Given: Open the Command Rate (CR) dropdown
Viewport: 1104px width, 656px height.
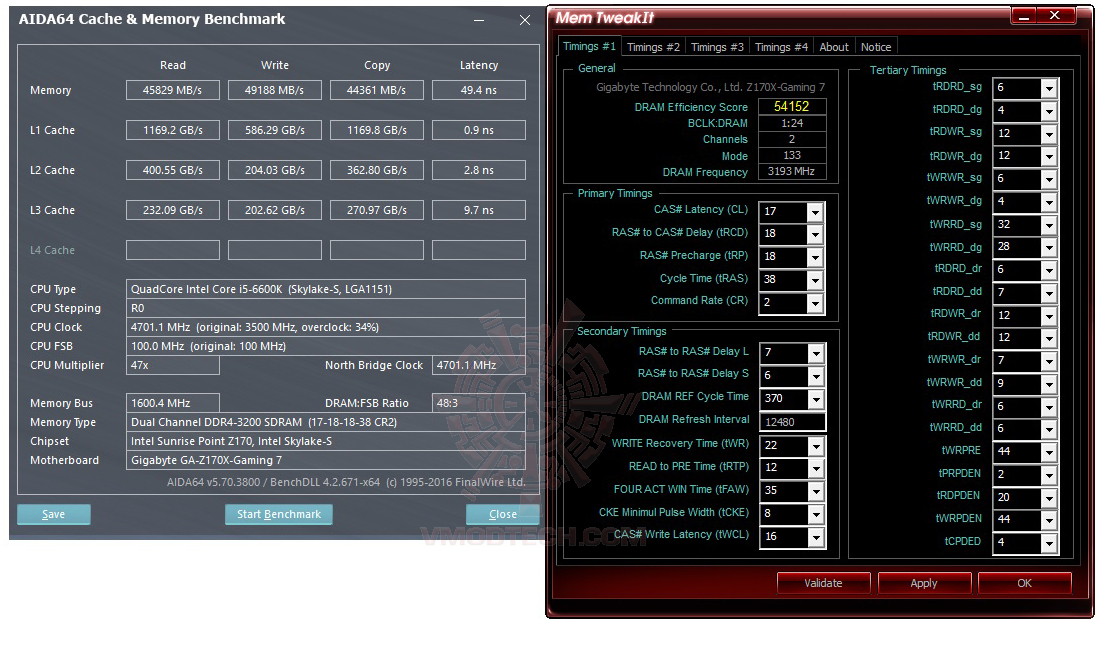Looking at the screenshot, I should coord(815,303).
